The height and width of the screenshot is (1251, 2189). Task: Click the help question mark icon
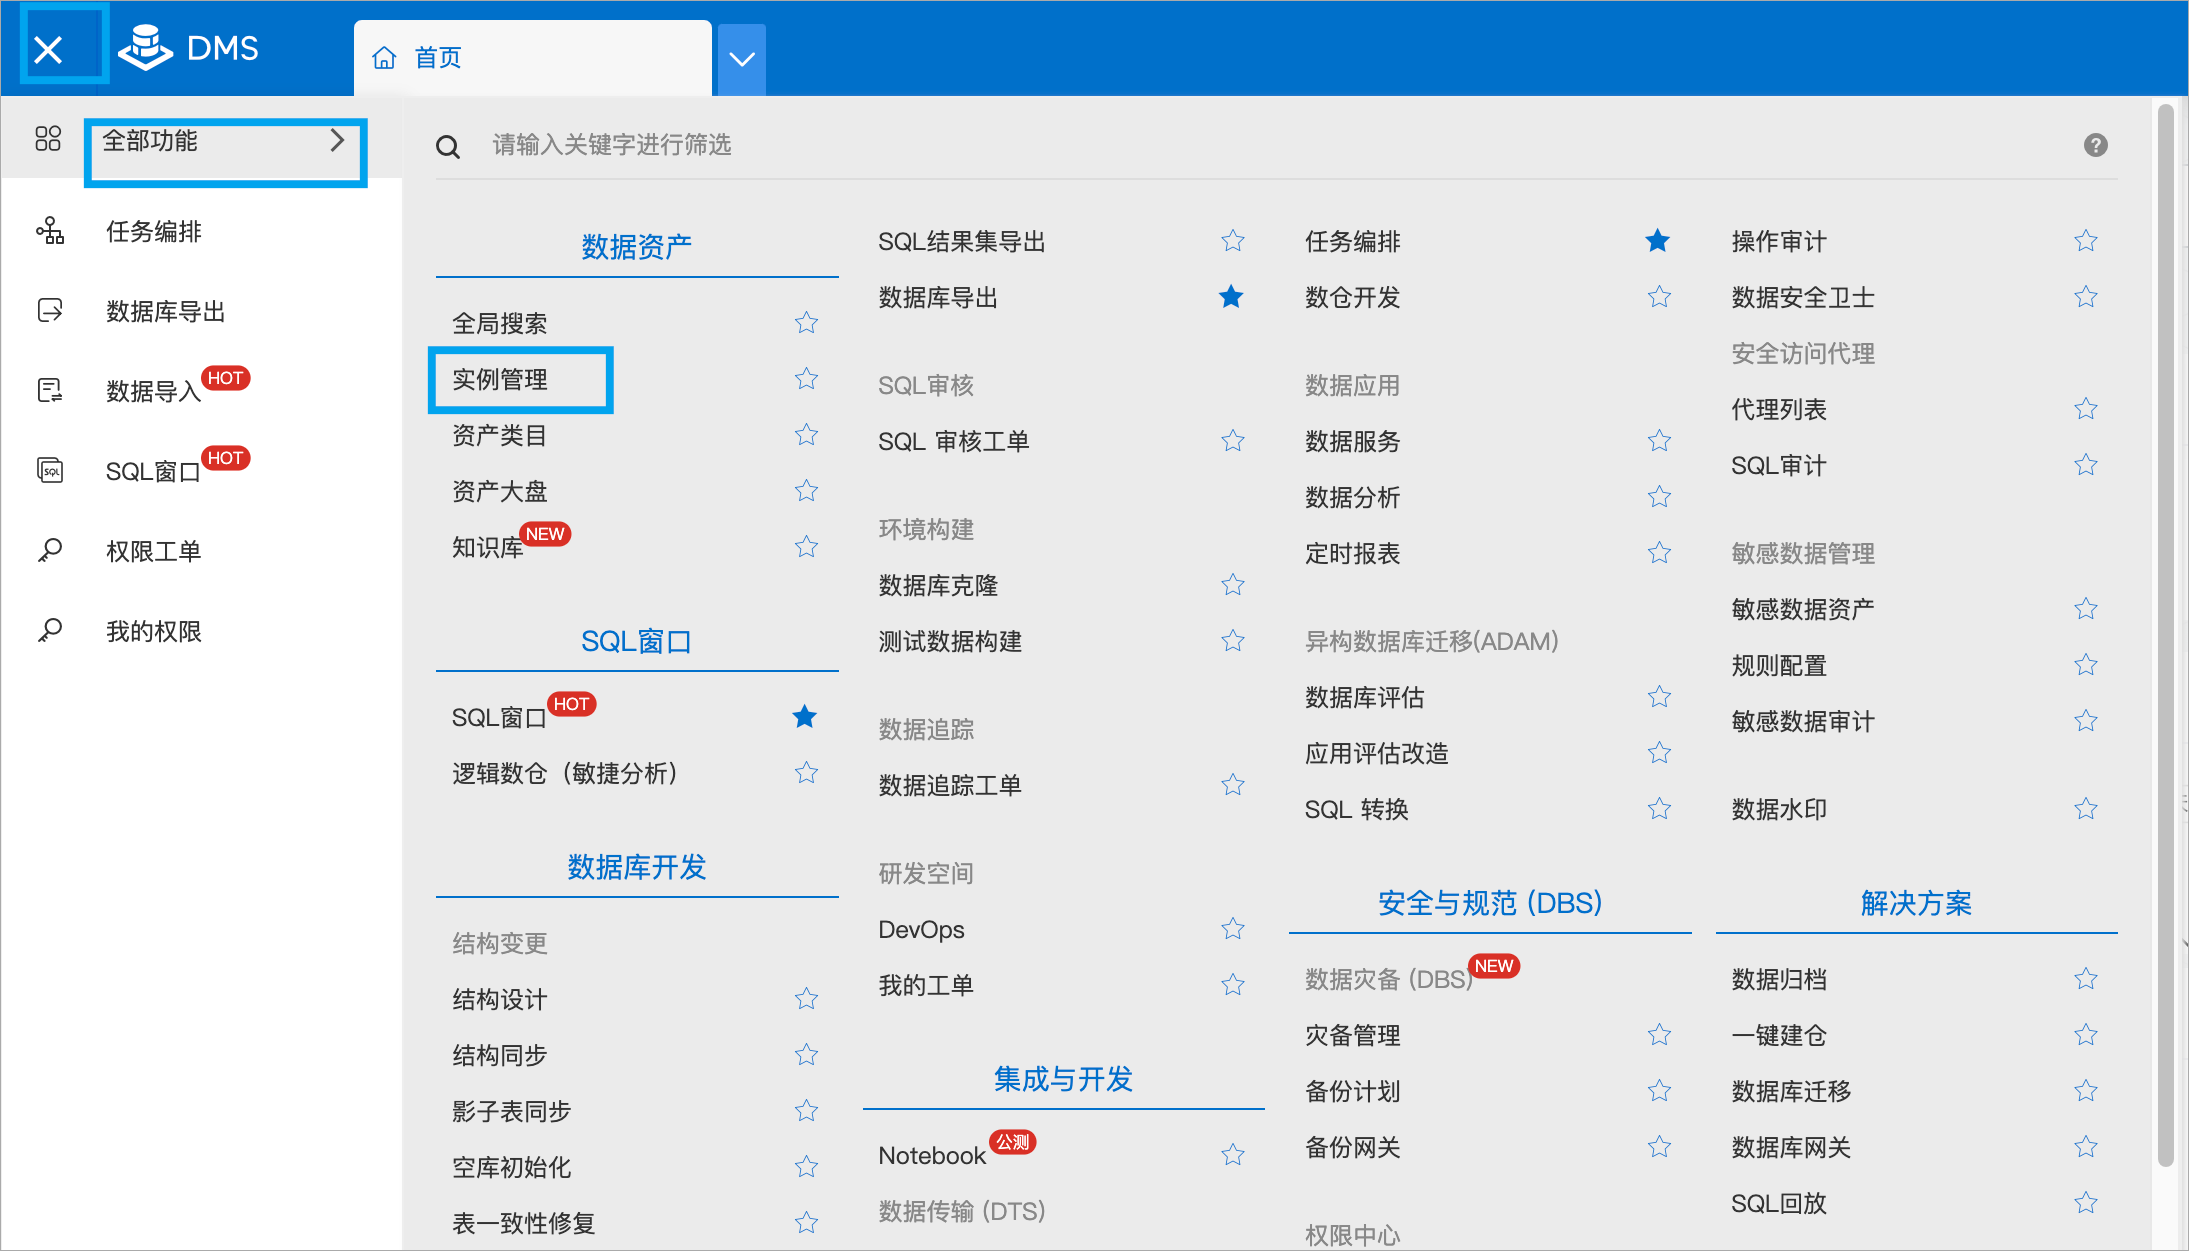pos(2095,146)
